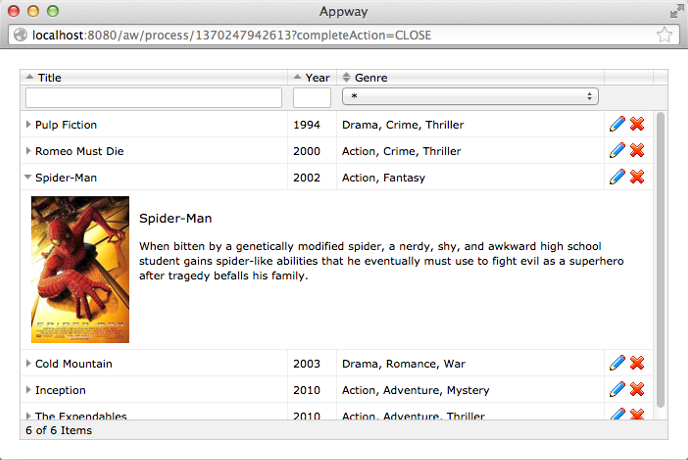Screen dimensions: 688x460
Task: Click genre text 'Action, Fantasy'
Action: [x=383, y=178]
